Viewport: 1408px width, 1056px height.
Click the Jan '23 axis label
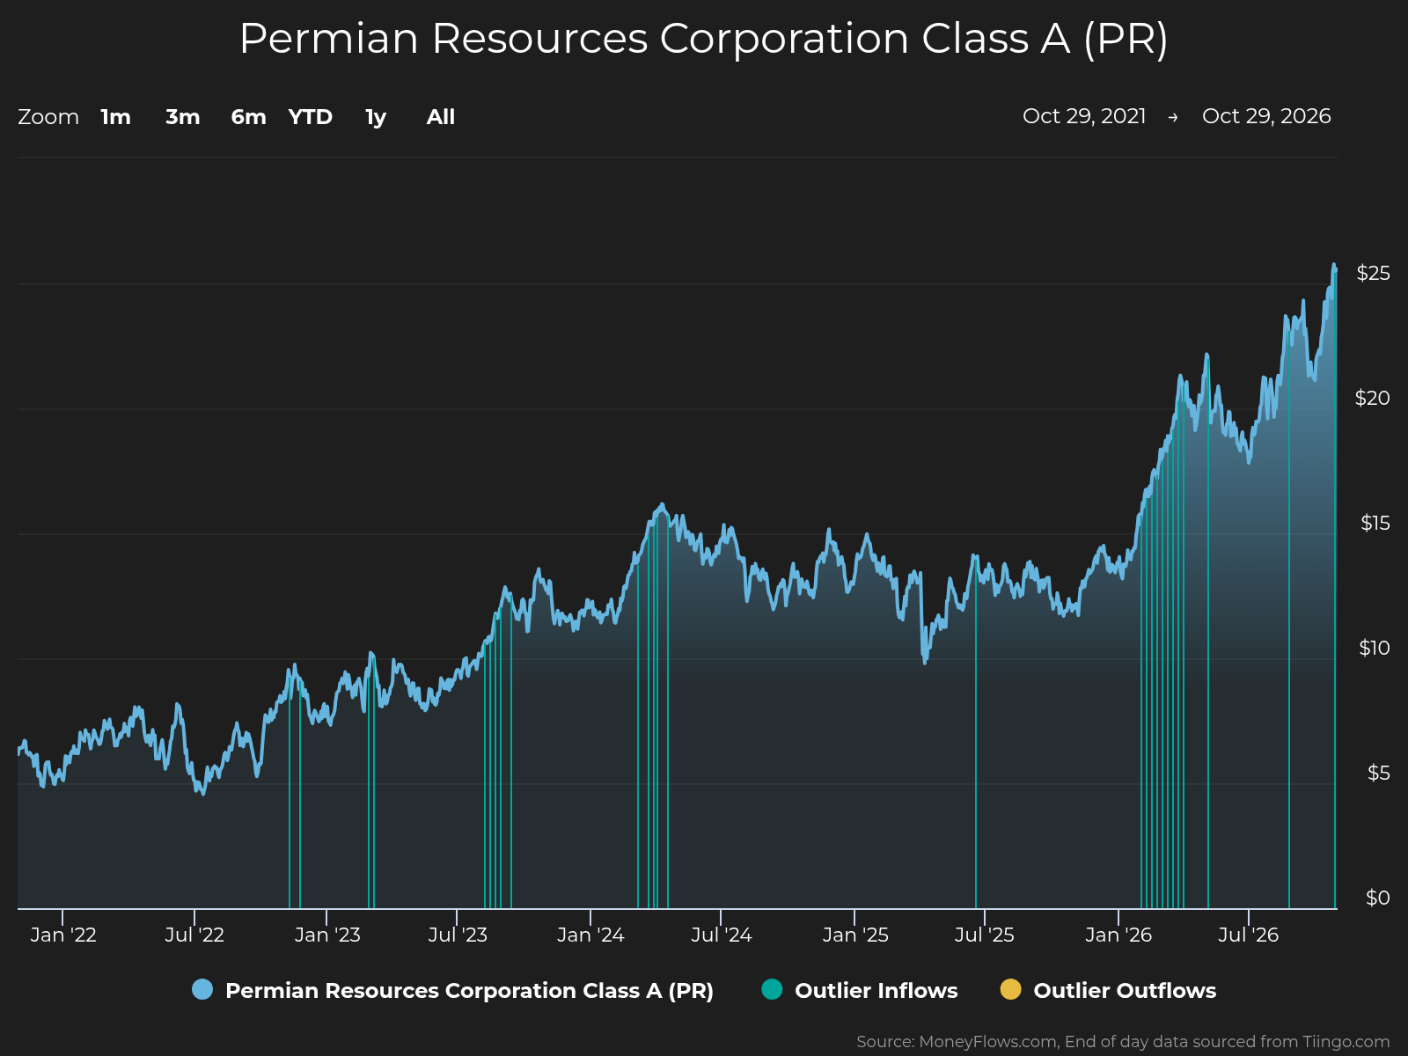pyautogui.click(x=327, y=935)
